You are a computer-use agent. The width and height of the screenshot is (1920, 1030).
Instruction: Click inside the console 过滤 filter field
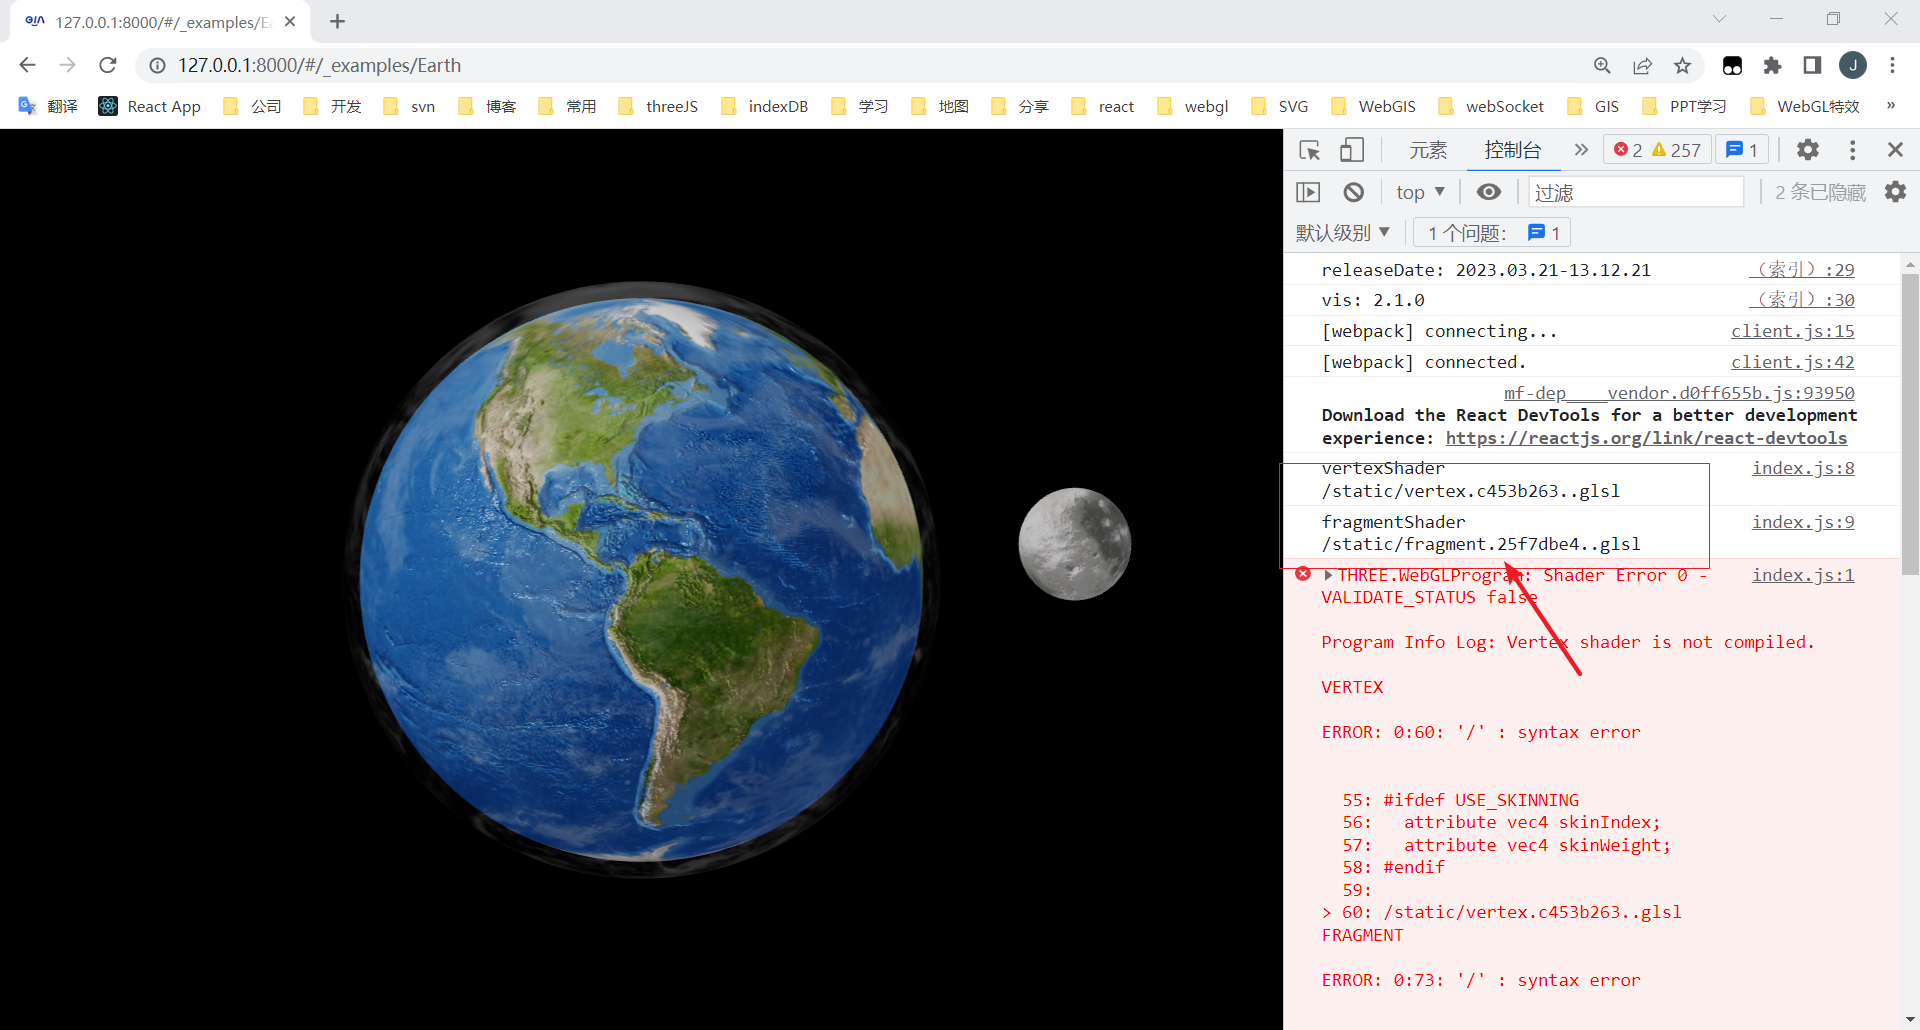[x=1636, y=192]
